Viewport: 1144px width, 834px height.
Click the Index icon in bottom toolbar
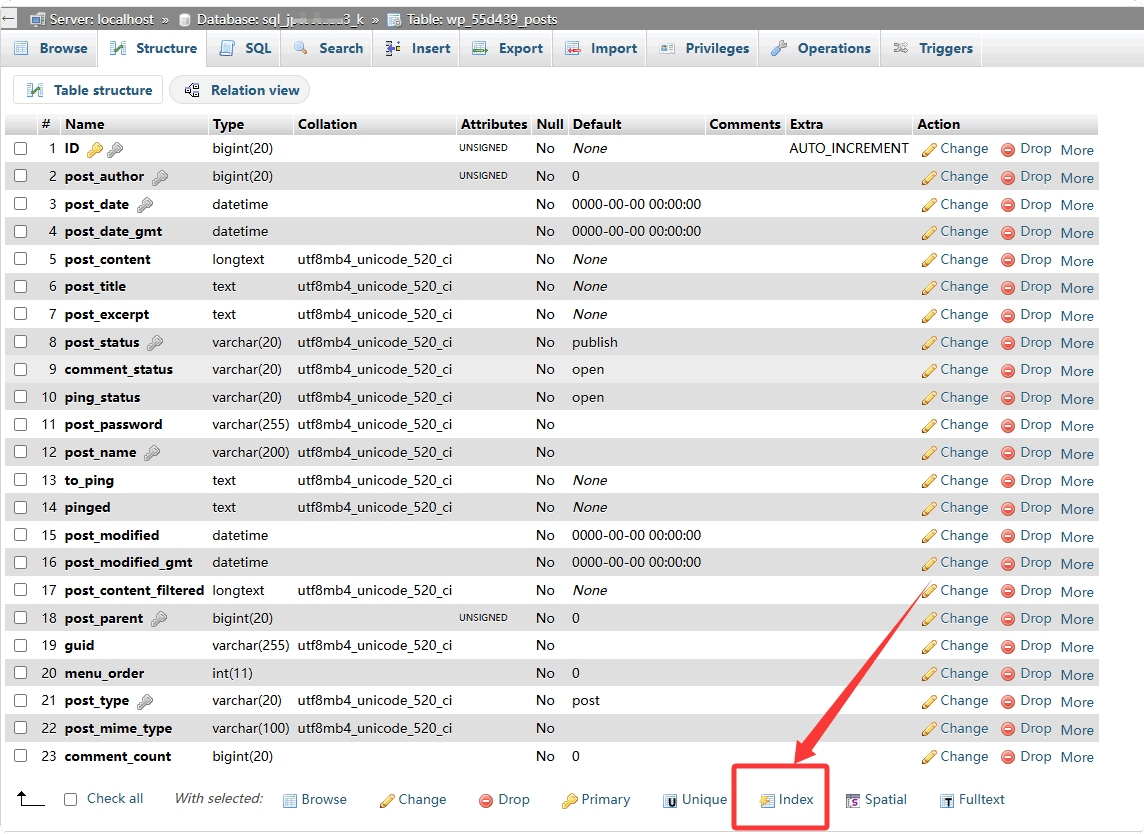click(x=767, y=800)
